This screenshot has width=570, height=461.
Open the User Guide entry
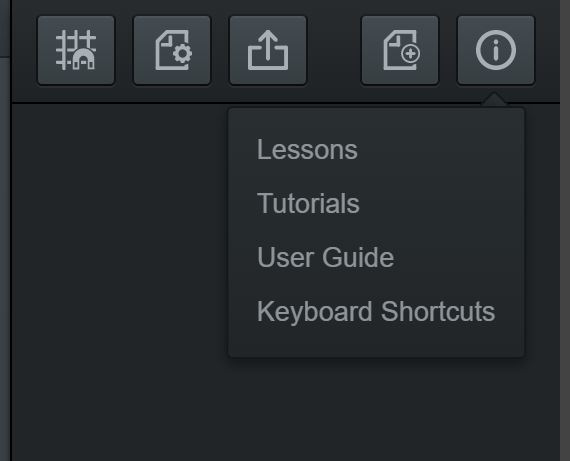(x=325, y=257)
